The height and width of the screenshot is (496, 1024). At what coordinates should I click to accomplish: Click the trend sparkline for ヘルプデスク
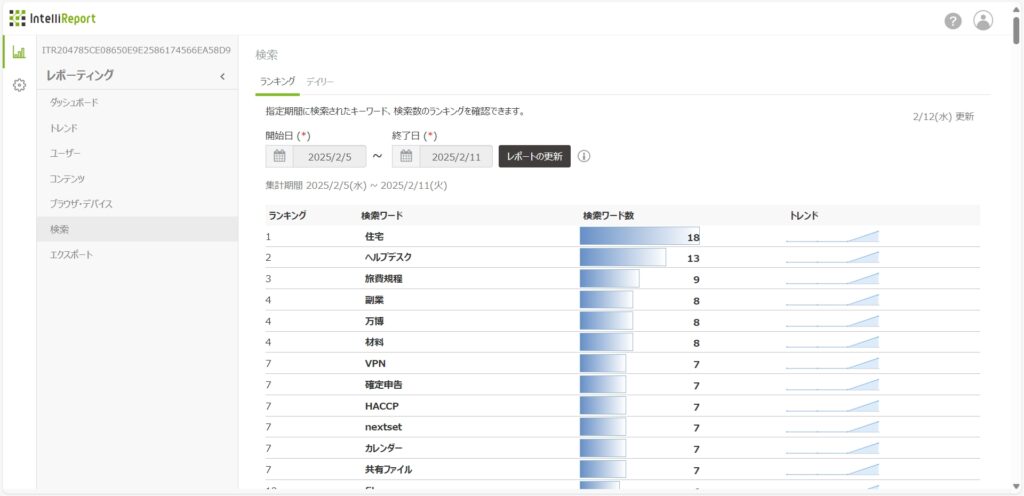[x=833, y=258]
